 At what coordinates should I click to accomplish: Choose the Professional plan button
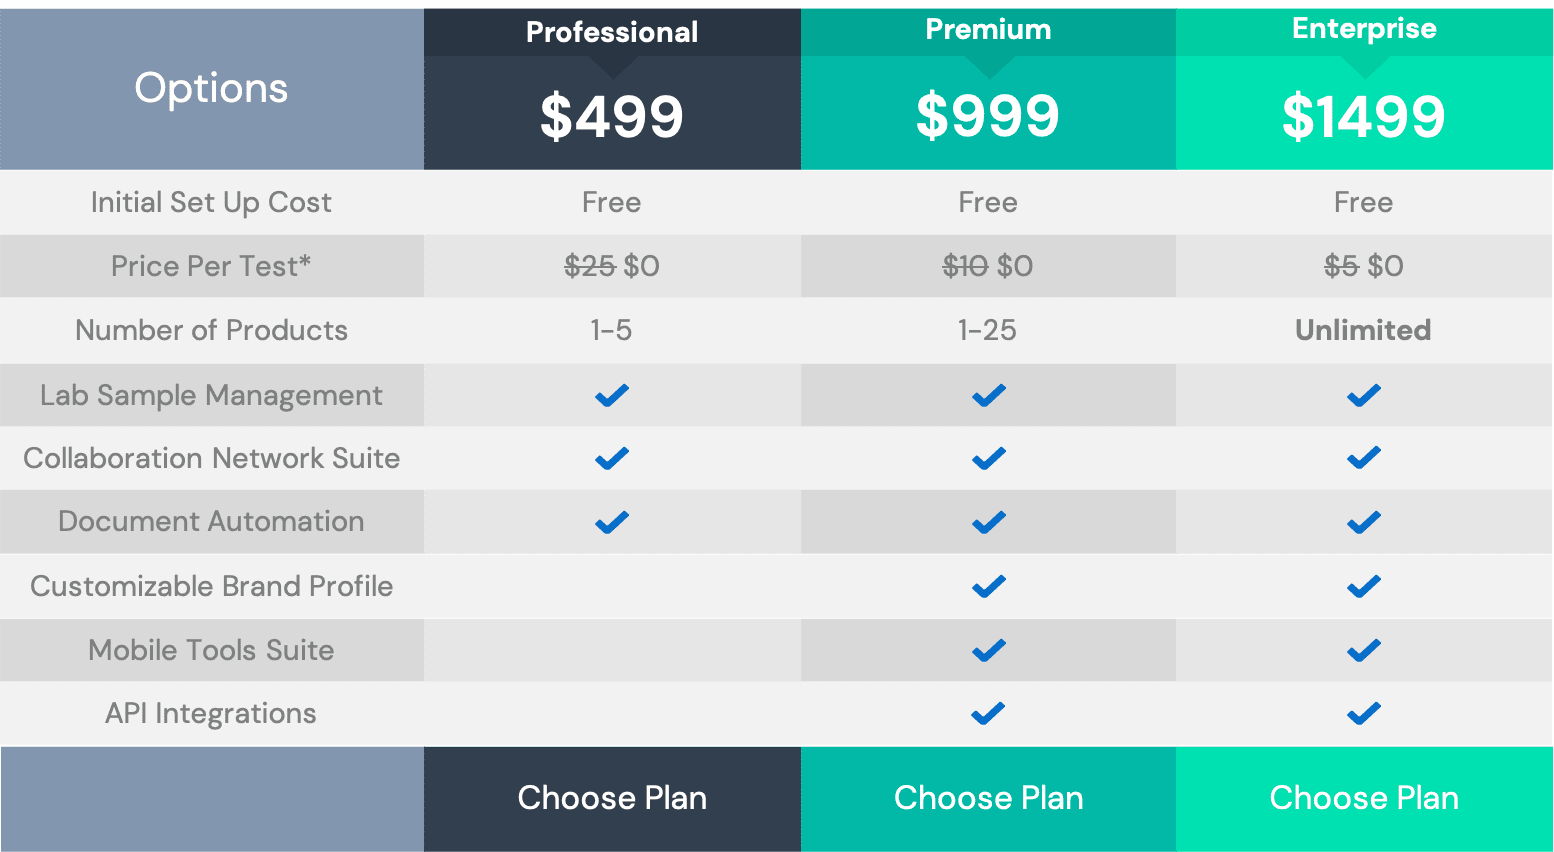612,798
